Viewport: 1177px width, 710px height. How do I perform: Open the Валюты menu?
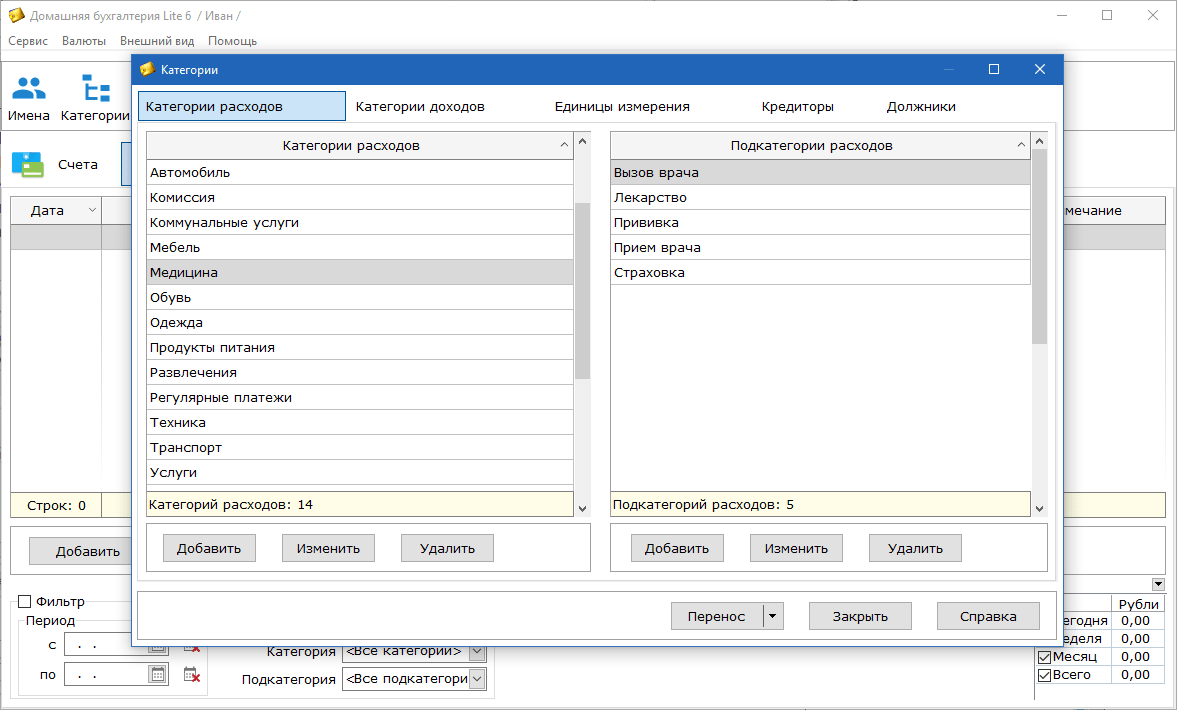[83, 41]
